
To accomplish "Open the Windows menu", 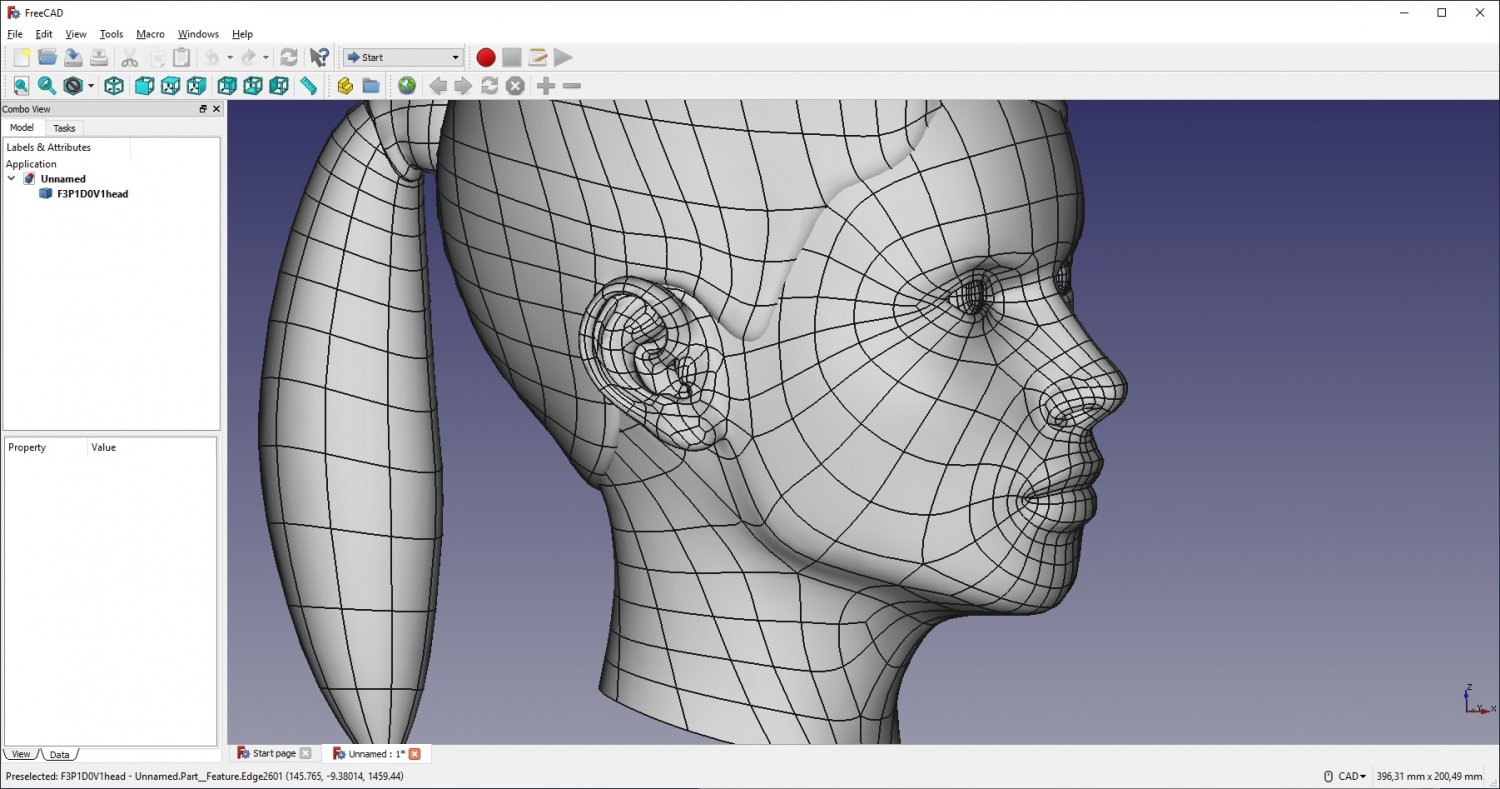I will tap(198, 34).
